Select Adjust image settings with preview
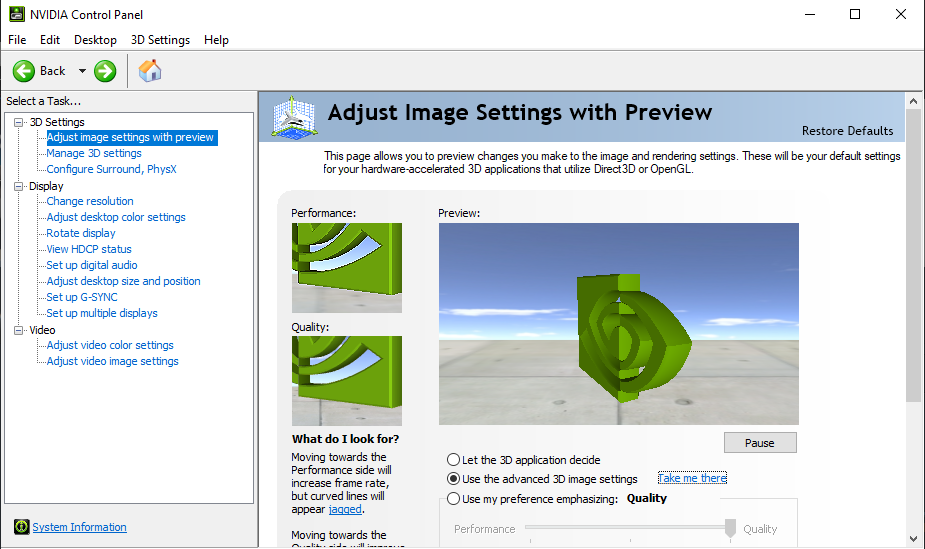Image resolution: width=925 pixels, height=549 pixels. [x=130, y=137]
